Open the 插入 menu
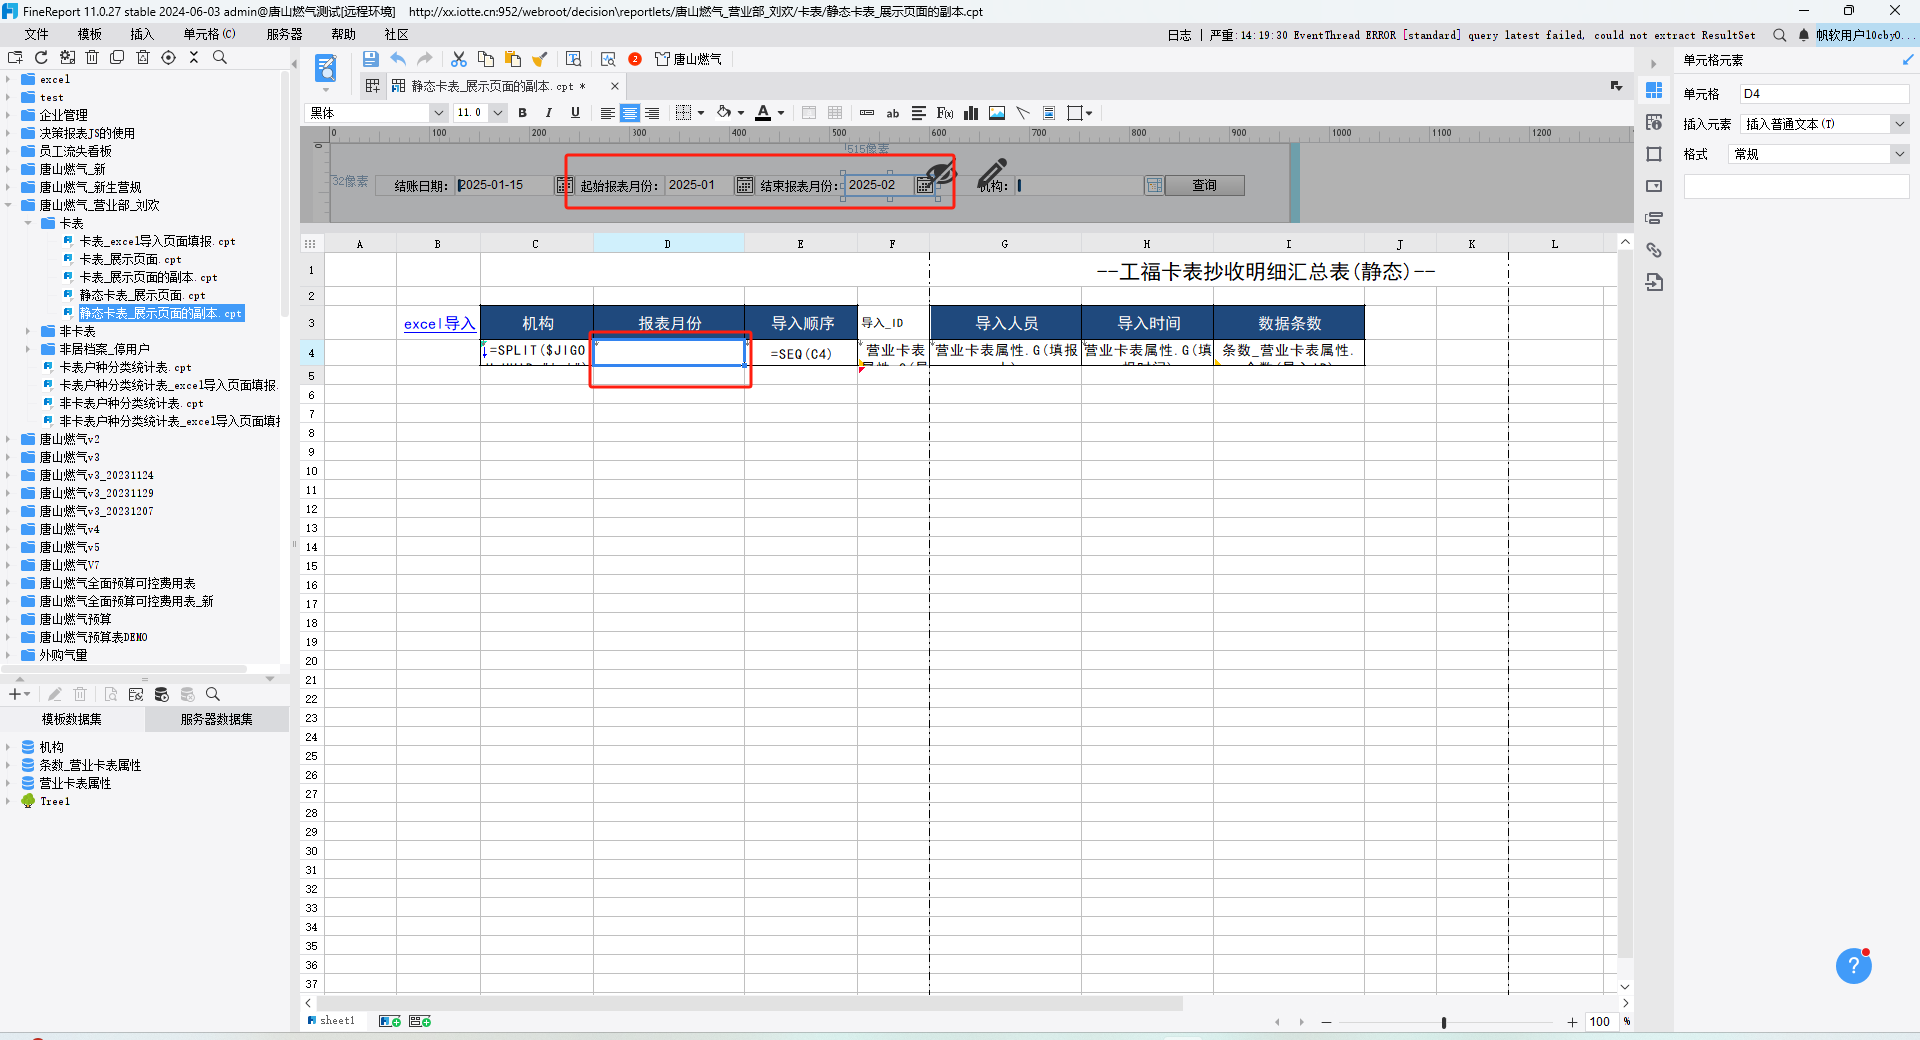 pos(142,34)
